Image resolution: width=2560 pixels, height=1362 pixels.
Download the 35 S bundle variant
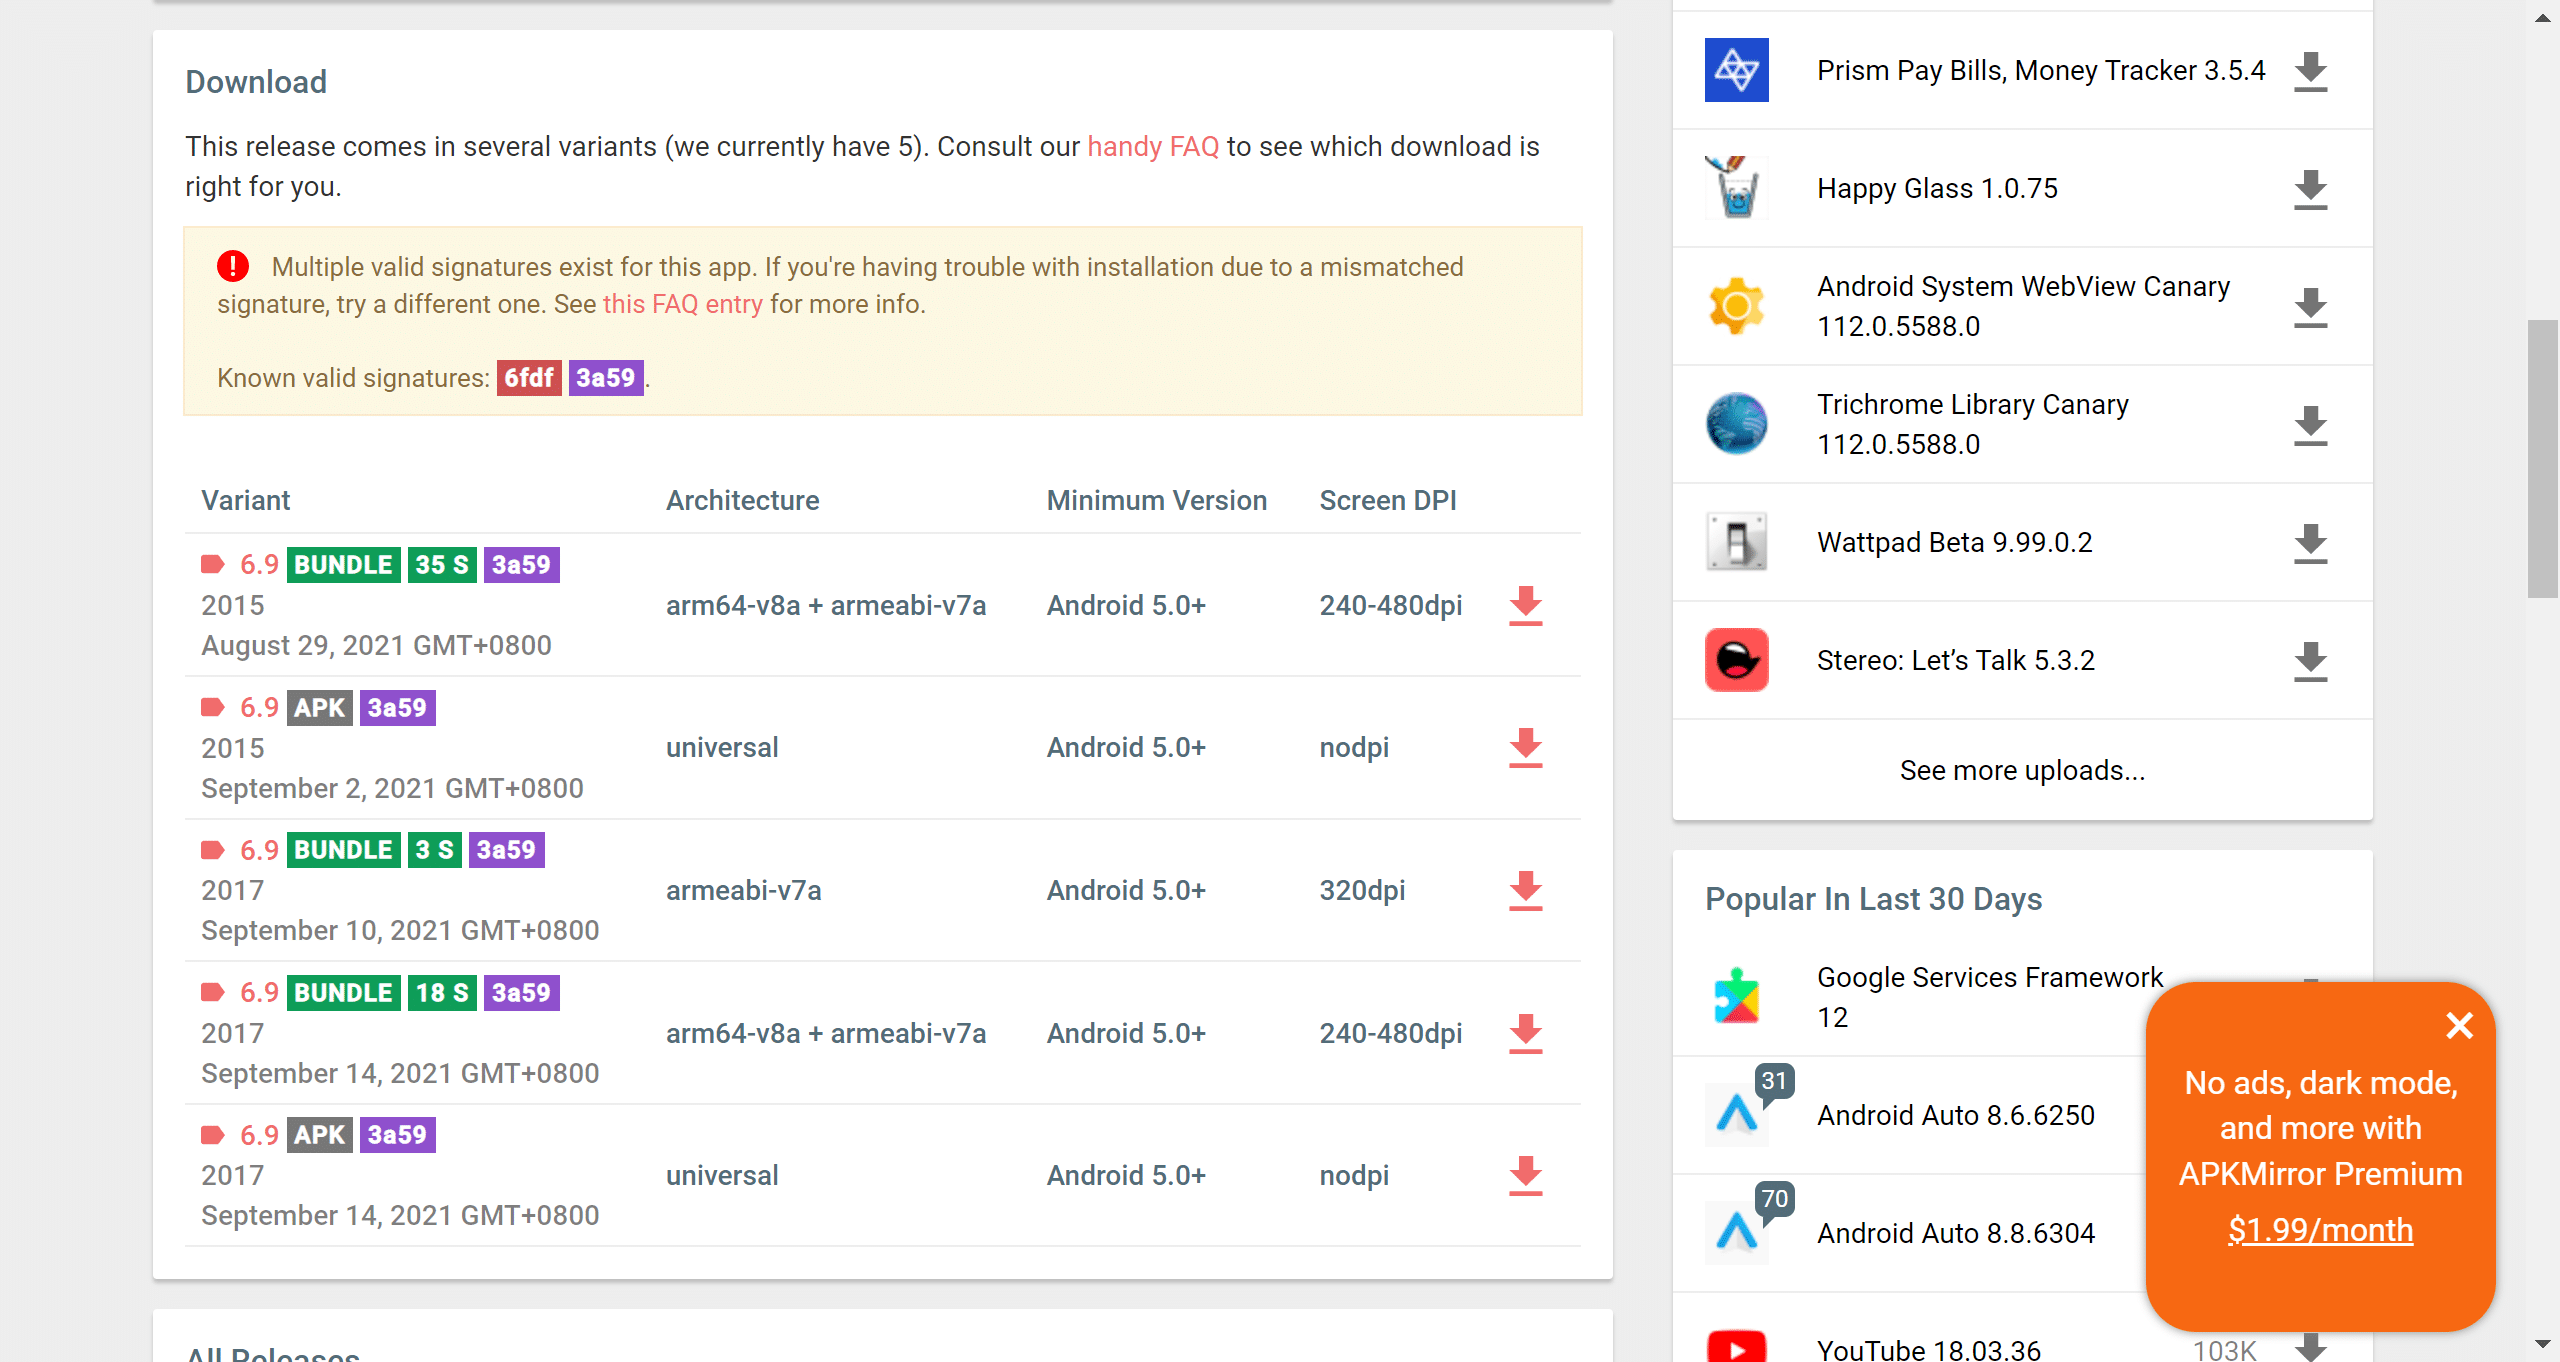[x=1525, y=606]
